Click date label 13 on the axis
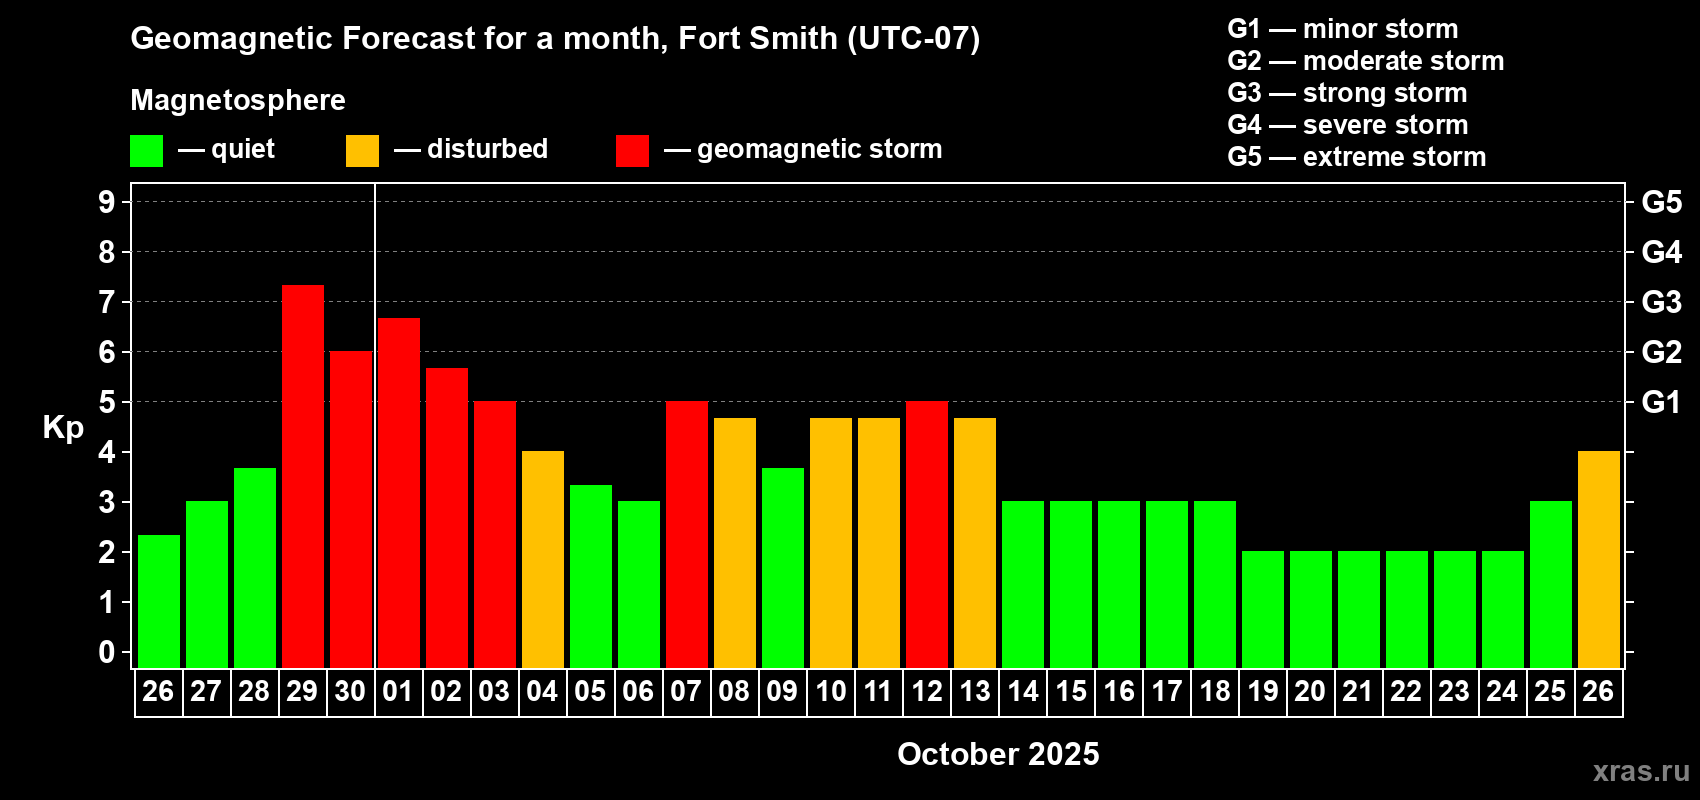Image resolution: width=1700 pixels, height=800 pixels. (x=975, y=691)
